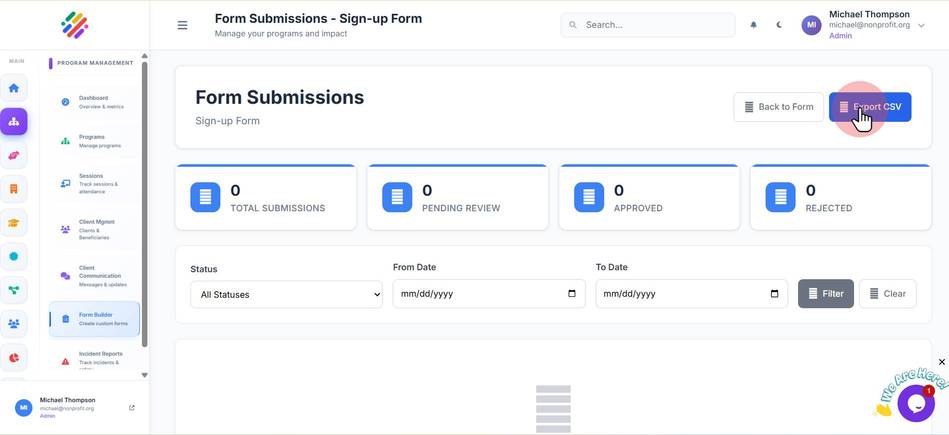Click the sidebar vertical scrollbar

click(145, 204)
